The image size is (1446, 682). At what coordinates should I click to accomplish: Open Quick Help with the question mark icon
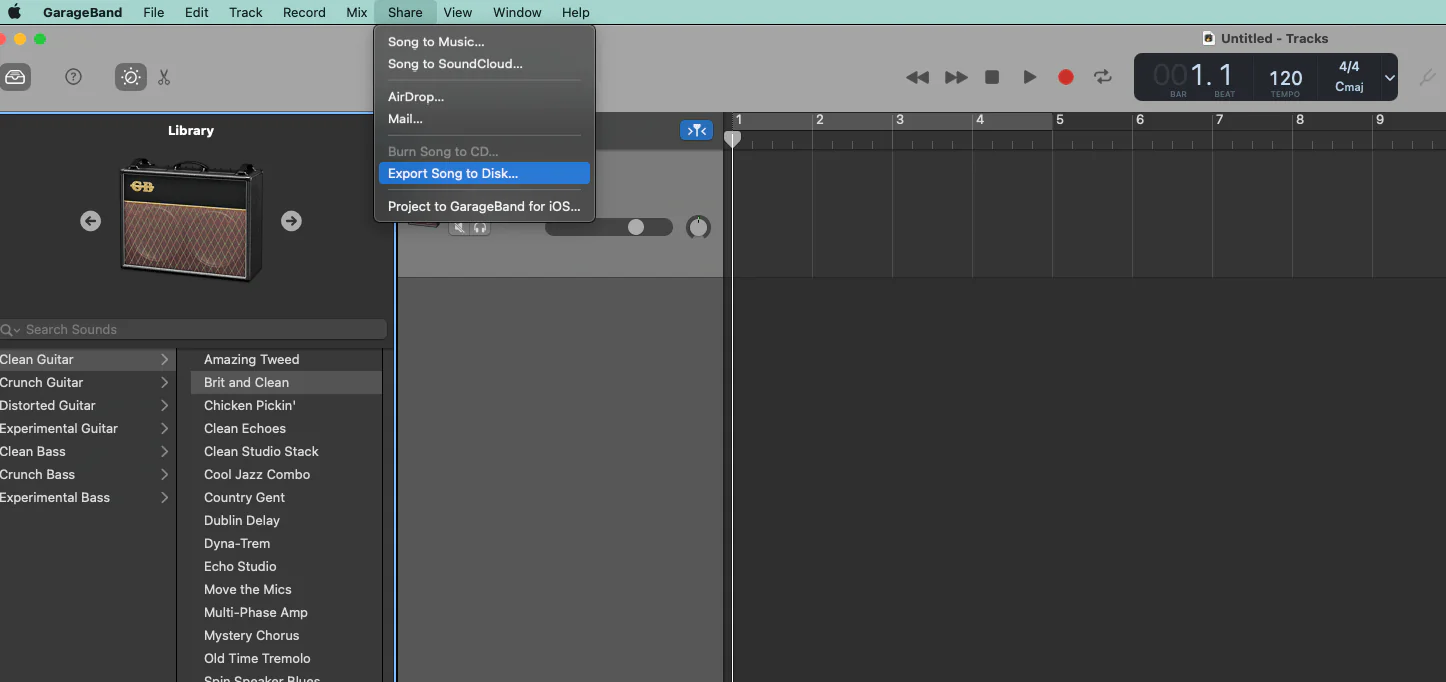pos(73,76)
